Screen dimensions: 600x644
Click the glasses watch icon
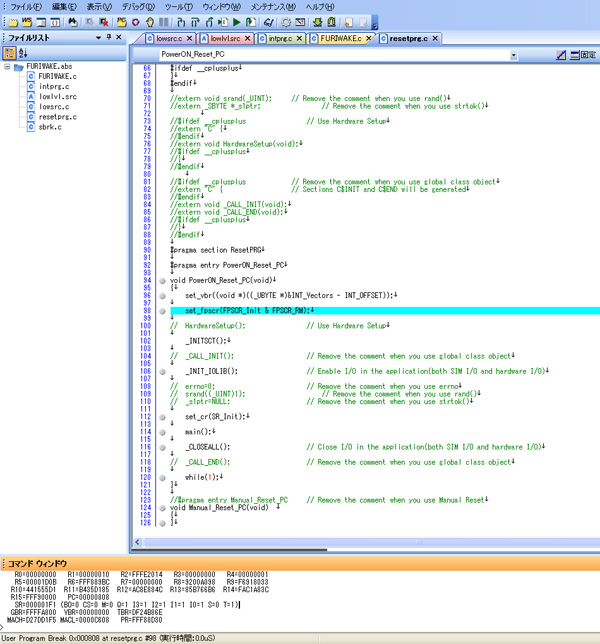(269, 22)
